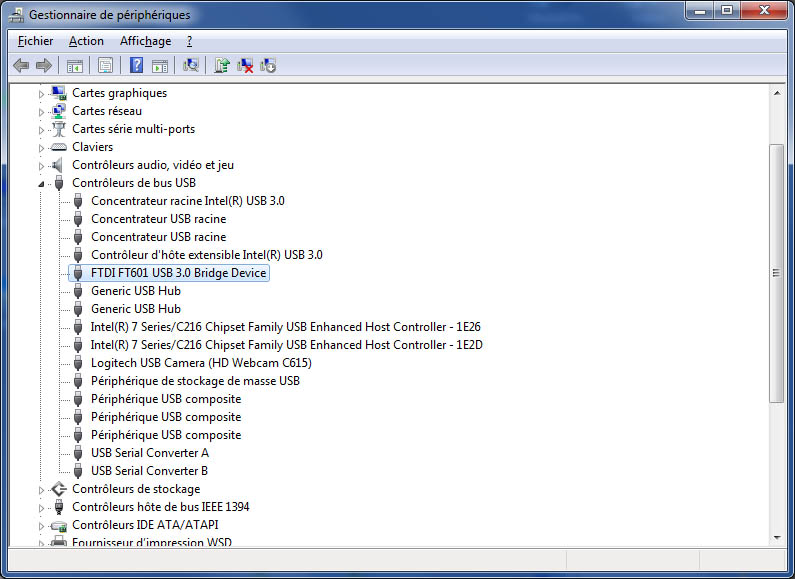
Task: Expand the Cartes réseau node
Action: pyautogui.click(x=42, y=112)
